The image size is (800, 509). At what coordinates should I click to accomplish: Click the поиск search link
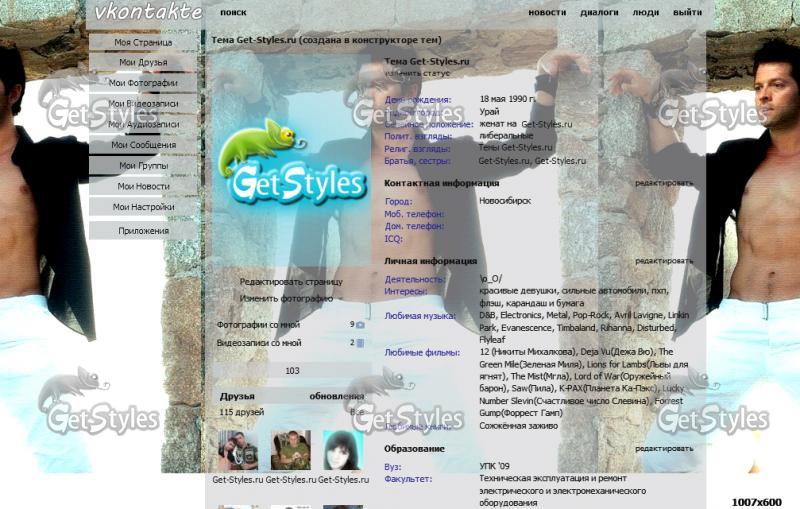(x=233, y=13)
